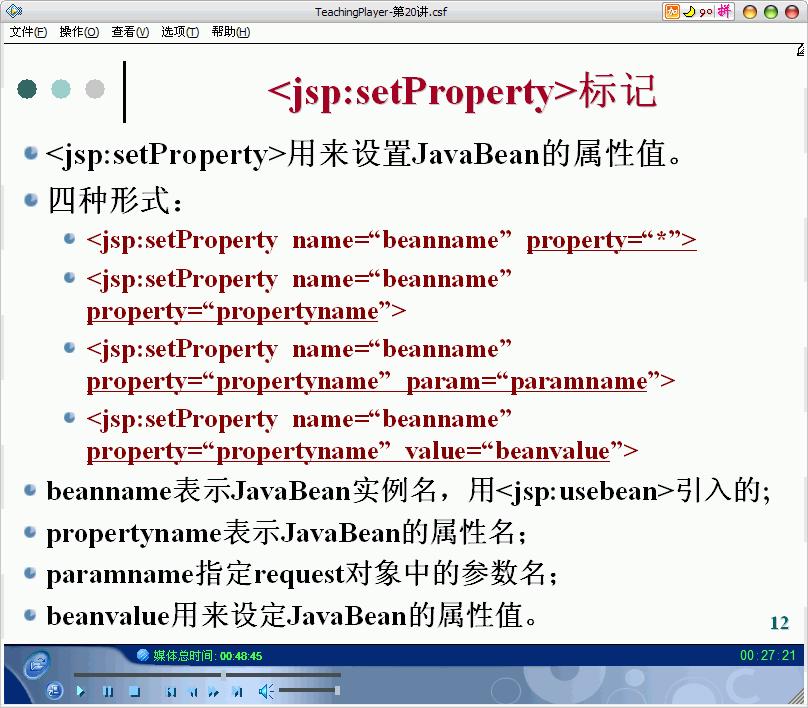Click the orange 加 input method icon

[672, 11]
